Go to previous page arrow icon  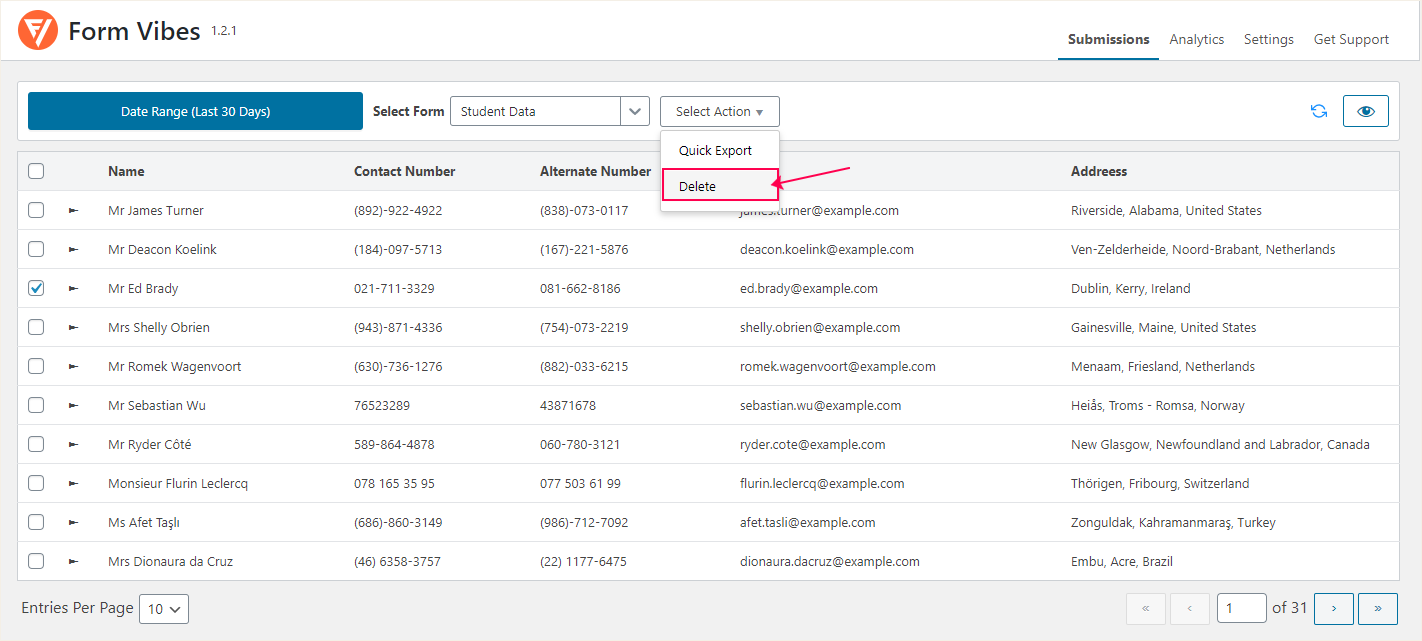pyautogui.click(x=1189, y=608)
